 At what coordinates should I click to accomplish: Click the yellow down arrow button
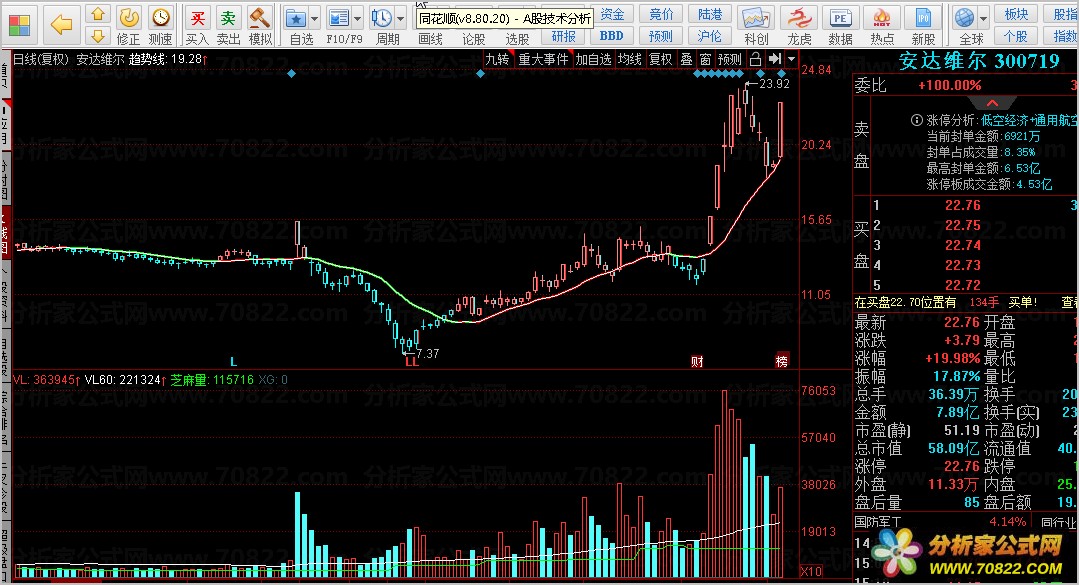click(98, 36)
